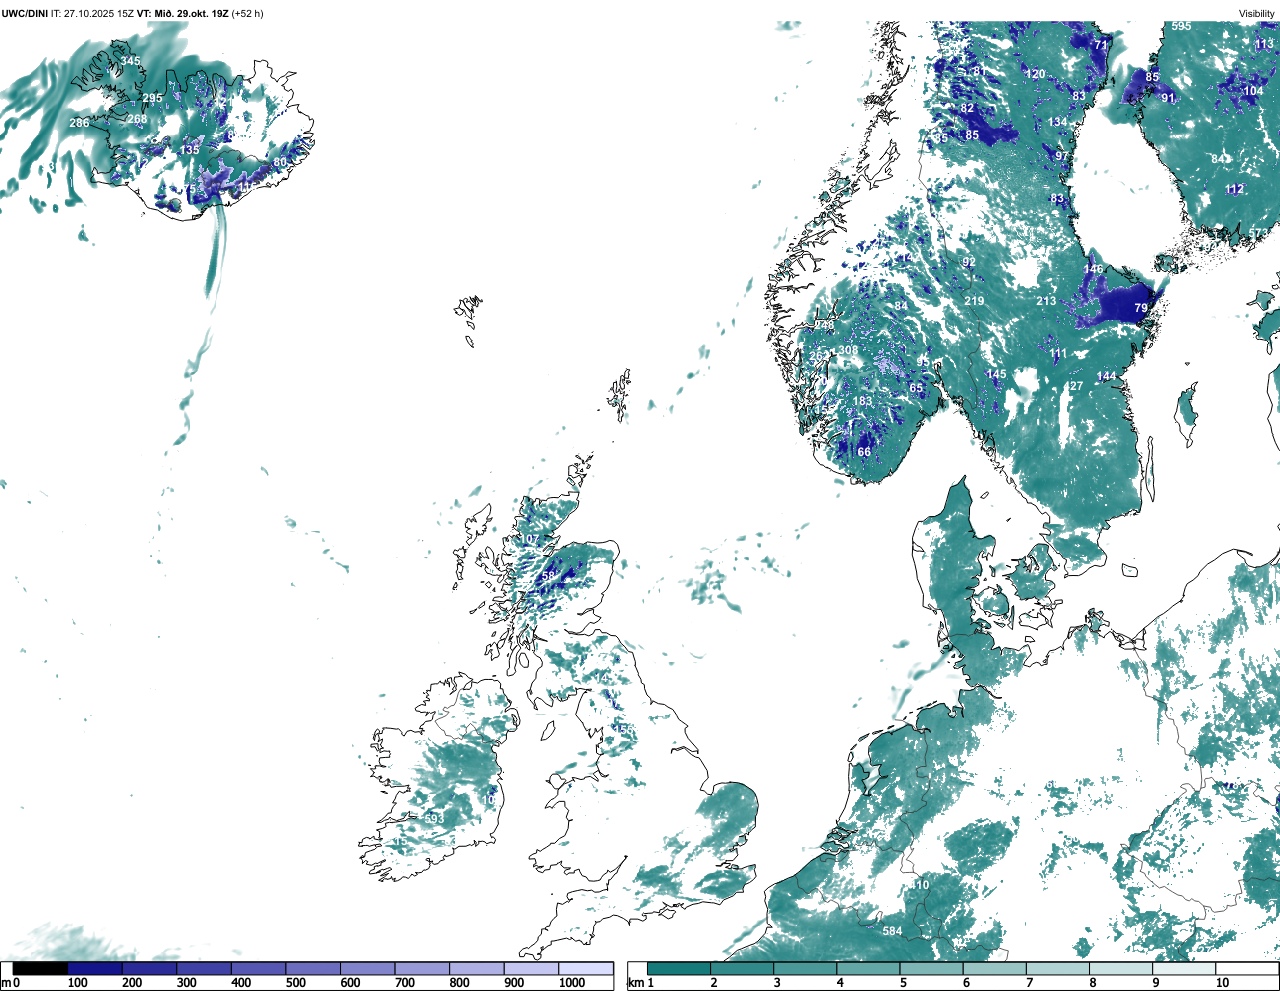Image resolution: width=1280 pixels, height=991 pixels.
Task: Click the palest 9–10 km legend swatch
Action: point(1184,968)
